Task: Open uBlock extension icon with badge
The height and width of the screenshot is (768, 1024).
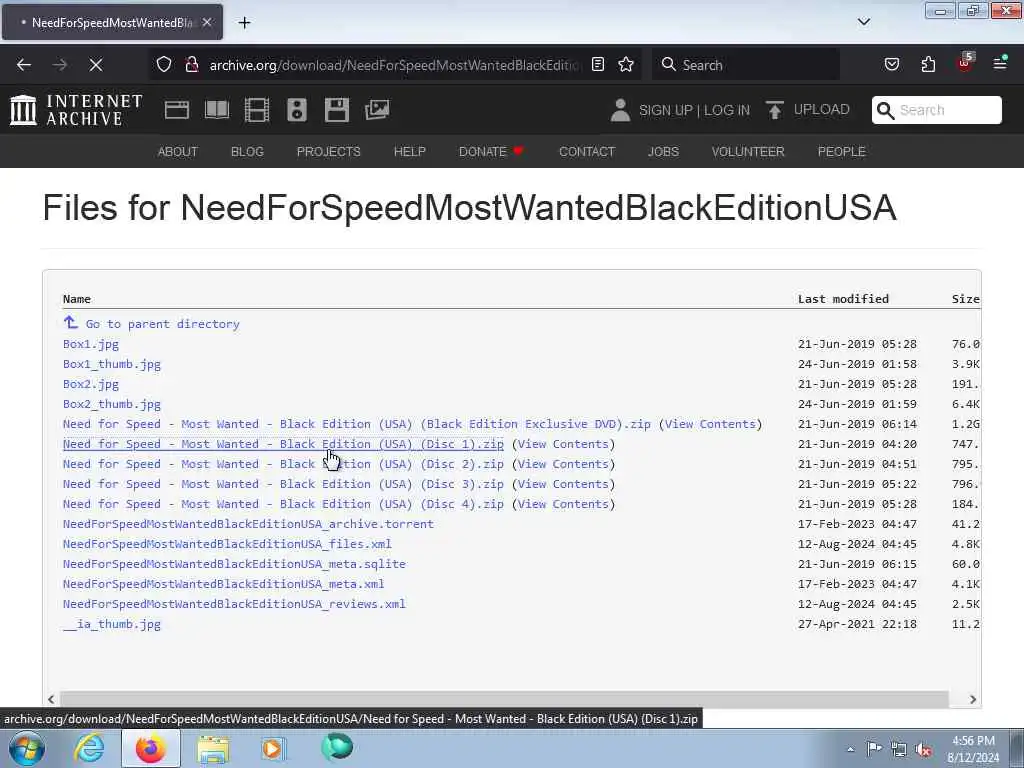Action: [965, 63]
